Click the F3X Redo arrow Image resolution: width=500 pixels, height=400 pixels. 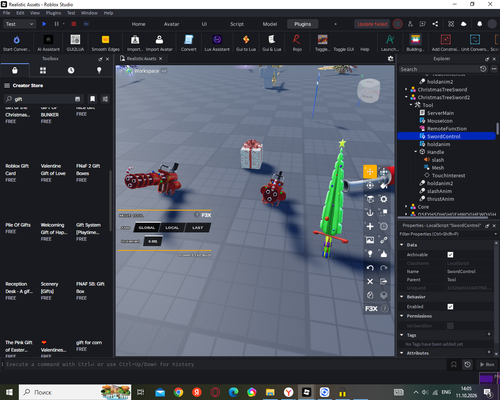384,268
